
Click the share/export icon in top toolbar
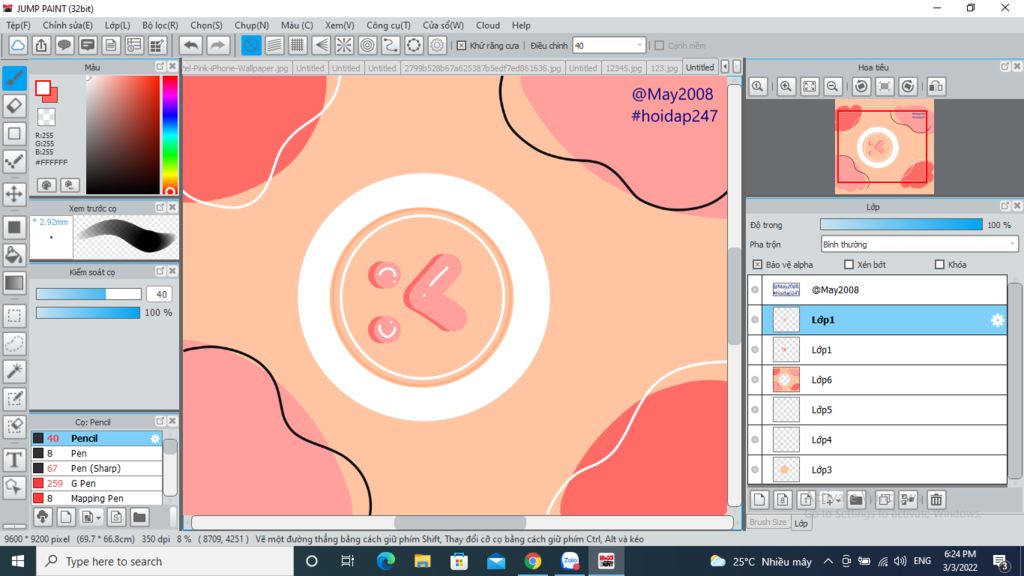coord(41,45)
